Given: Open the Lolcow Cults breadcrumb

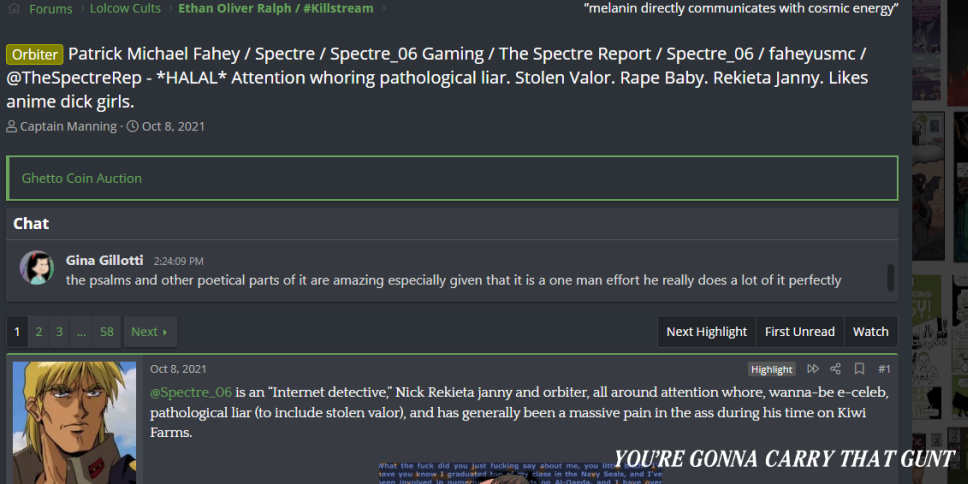Looking at the screenshot, I should coord(123,9).
